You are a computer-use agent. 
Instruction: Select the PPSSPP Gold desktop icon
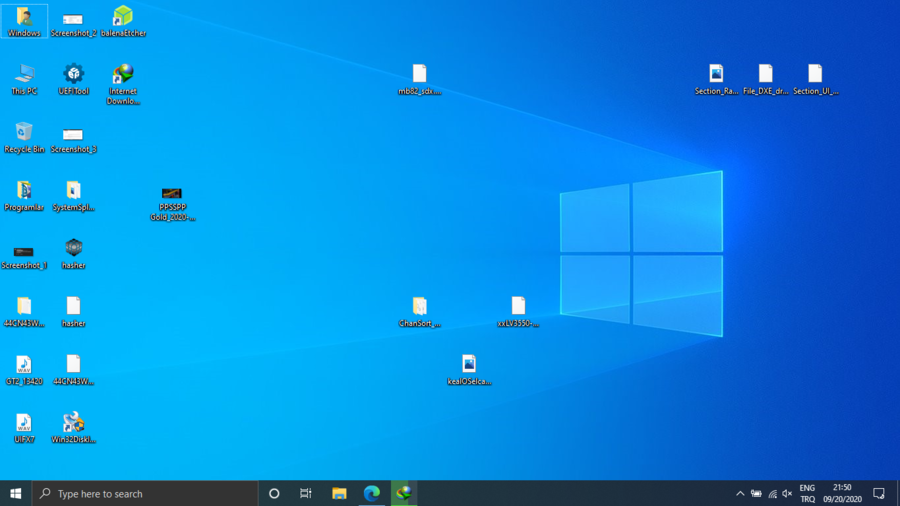click(x=172, y=193)
